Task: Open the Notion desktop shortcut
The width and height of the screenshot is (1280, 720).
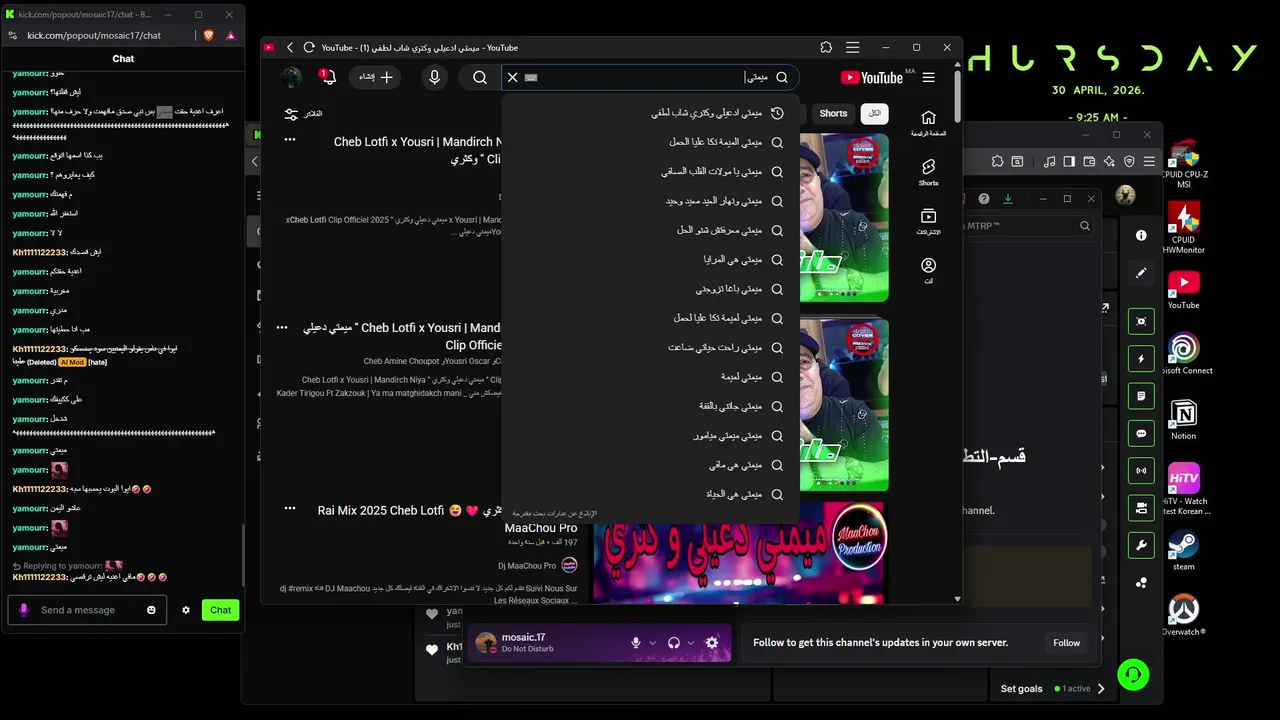Action: pyautogui.click(x=1184, y=419)
